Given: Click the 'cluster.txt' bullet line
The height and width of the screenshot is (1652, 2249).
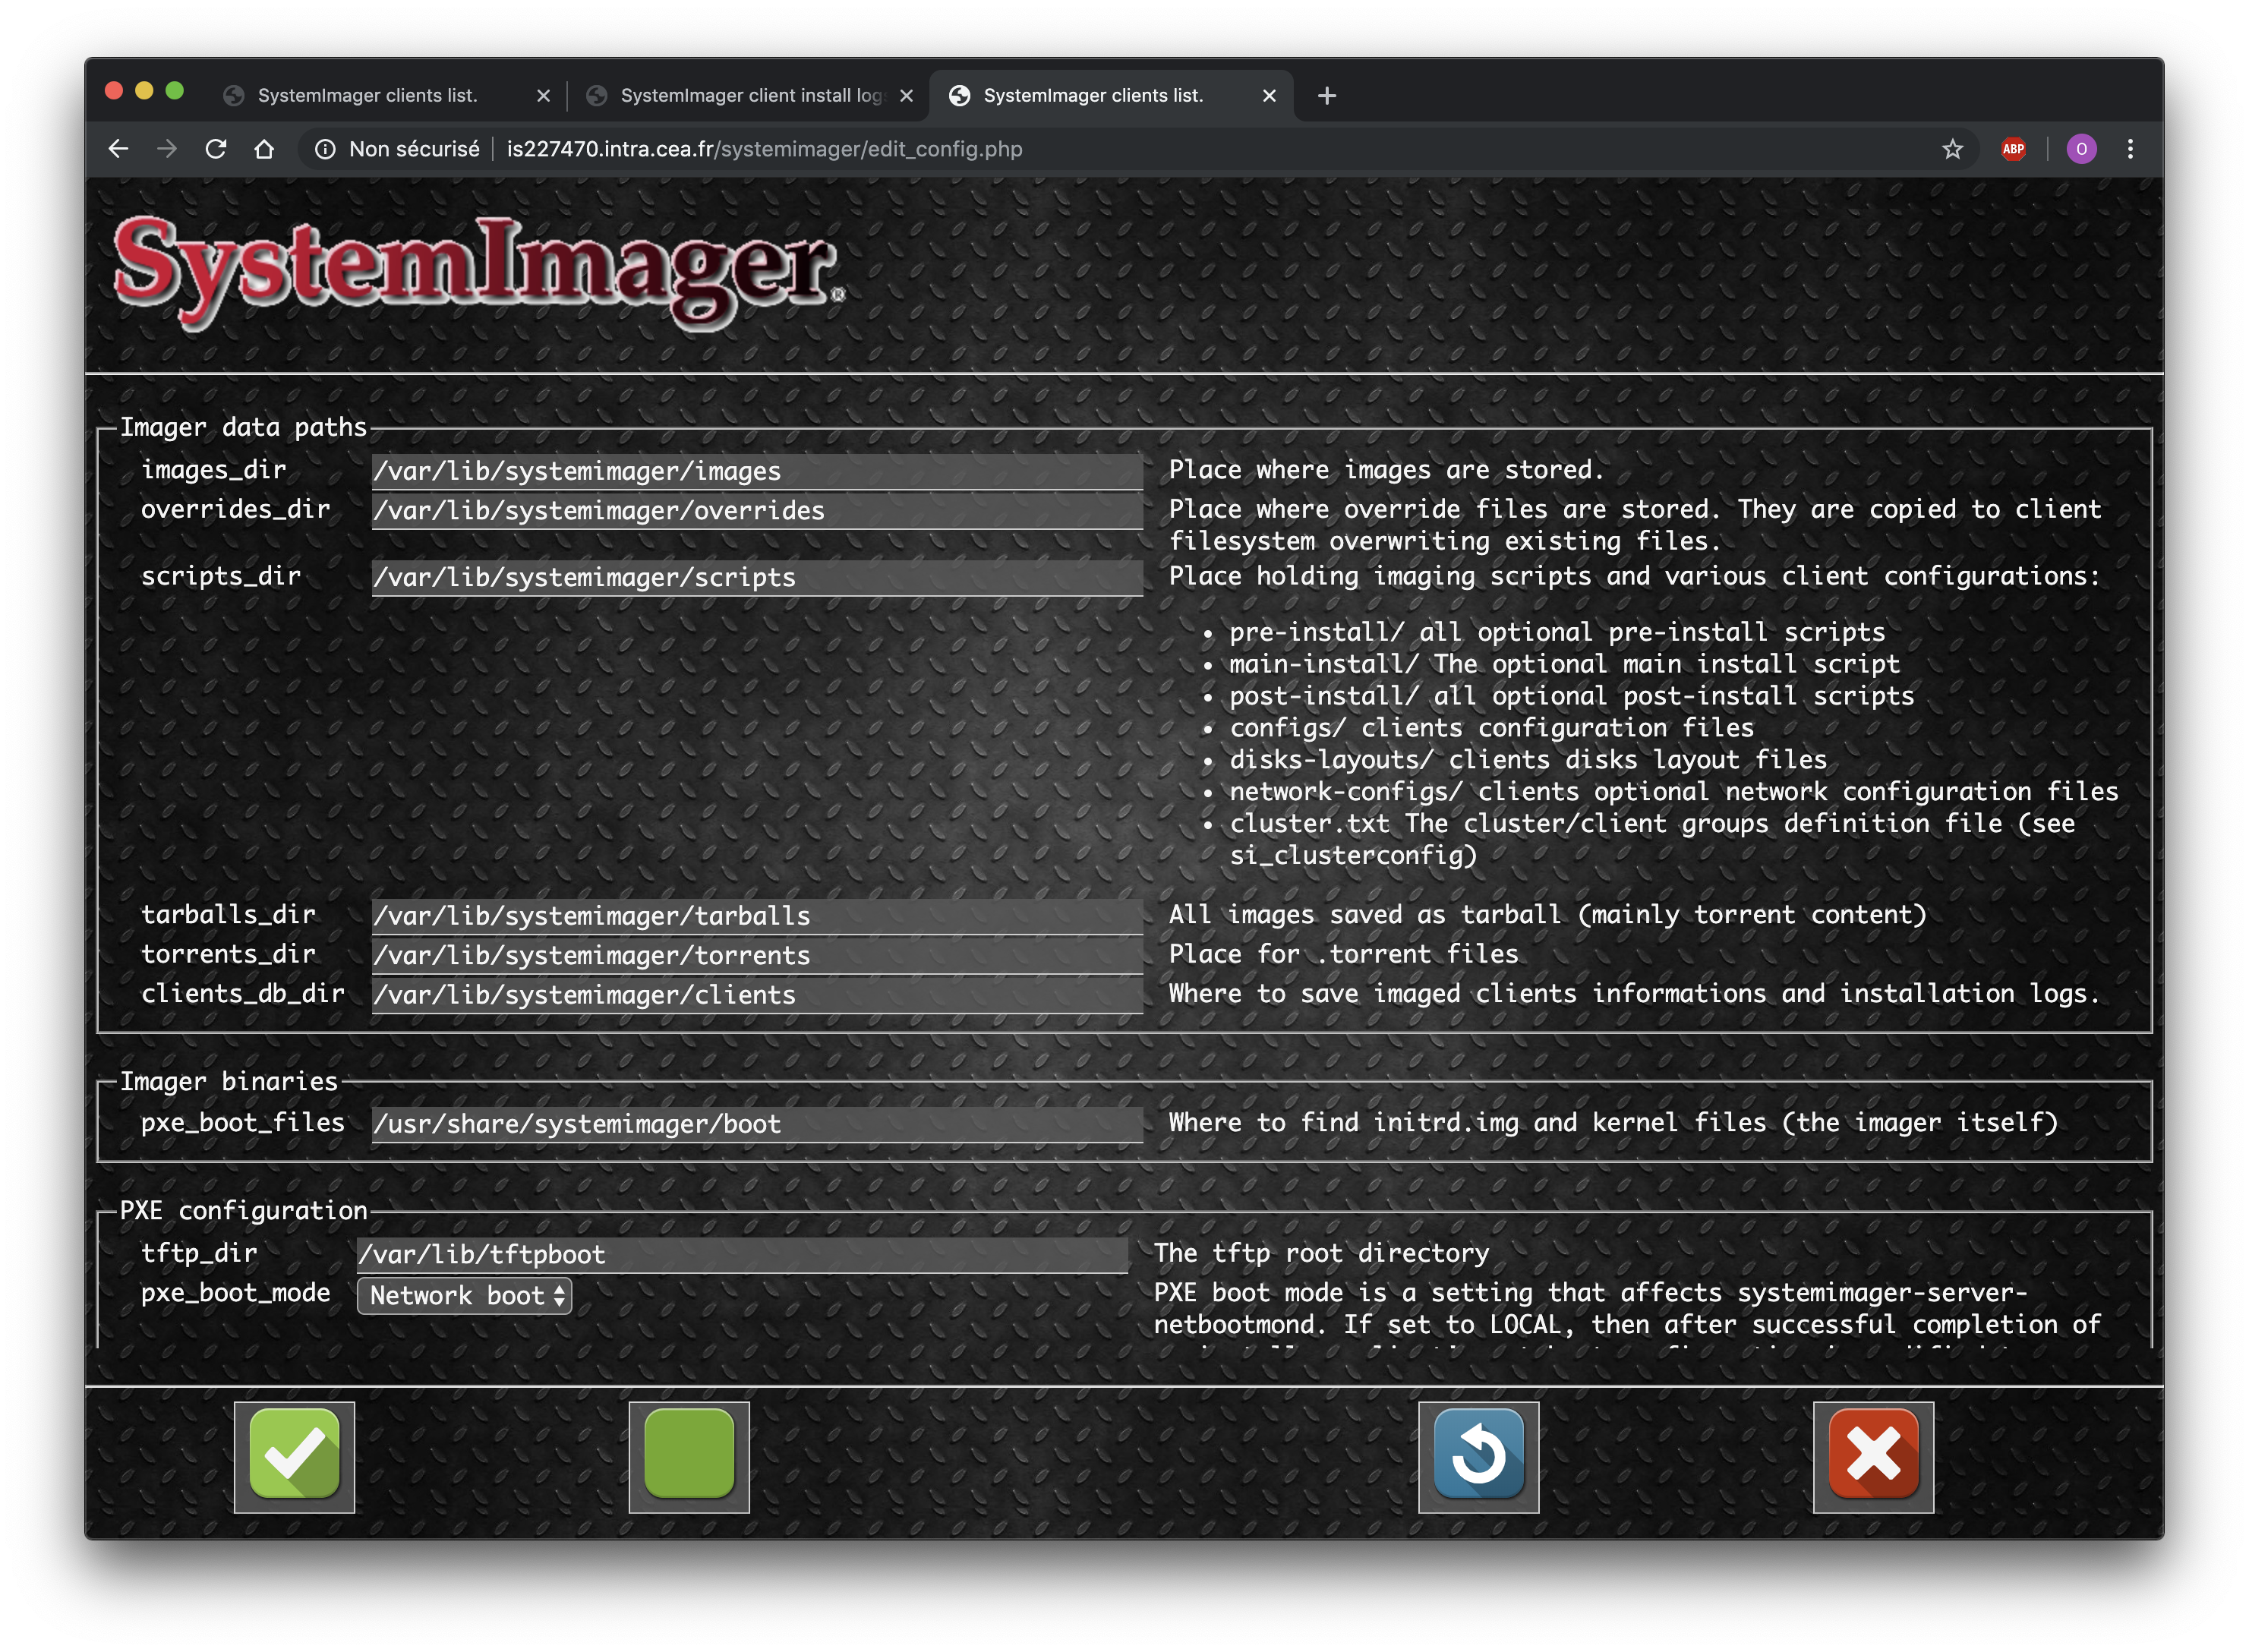Looking at the screenshot, I should coord(1651,839).
